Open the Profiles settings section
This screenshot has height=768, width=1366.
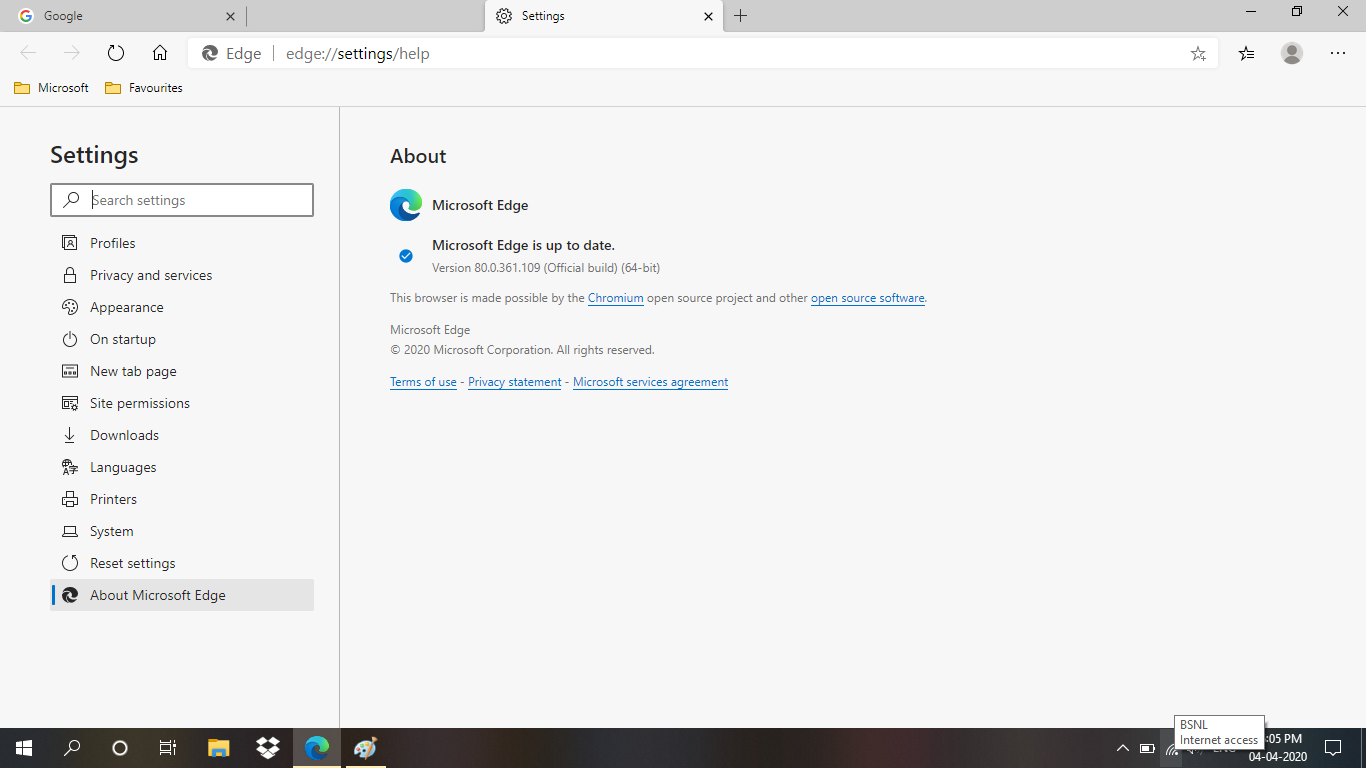(x=182, y=243)
